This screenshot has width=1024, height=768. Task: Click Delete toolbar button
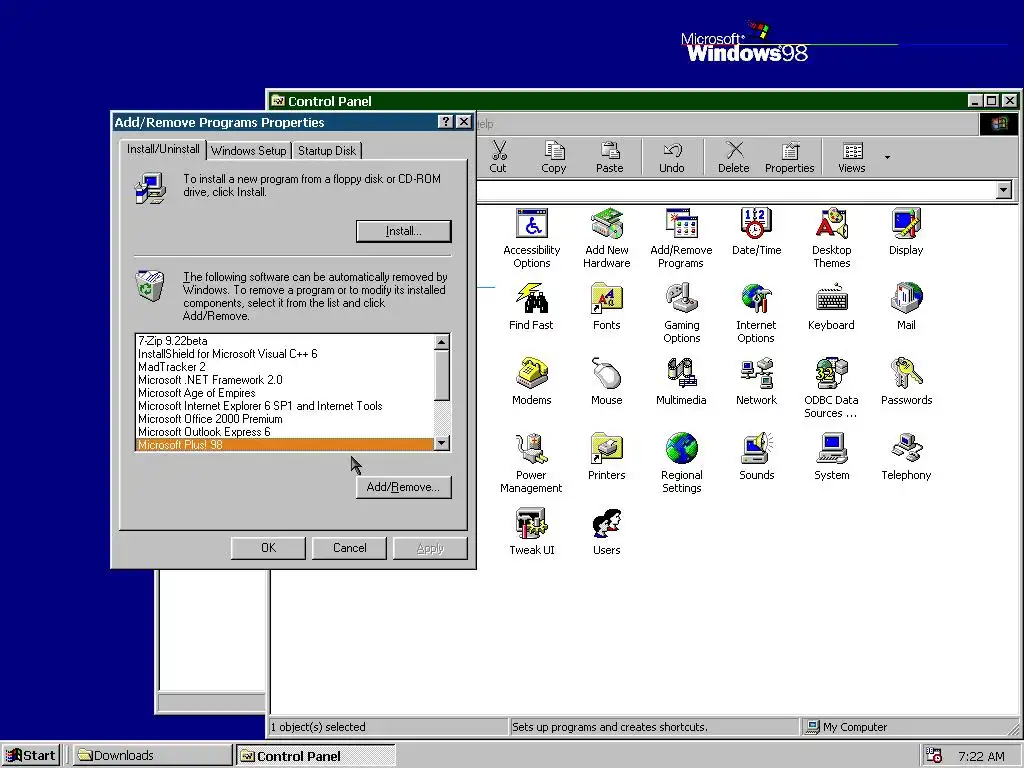tap(733, 157)
